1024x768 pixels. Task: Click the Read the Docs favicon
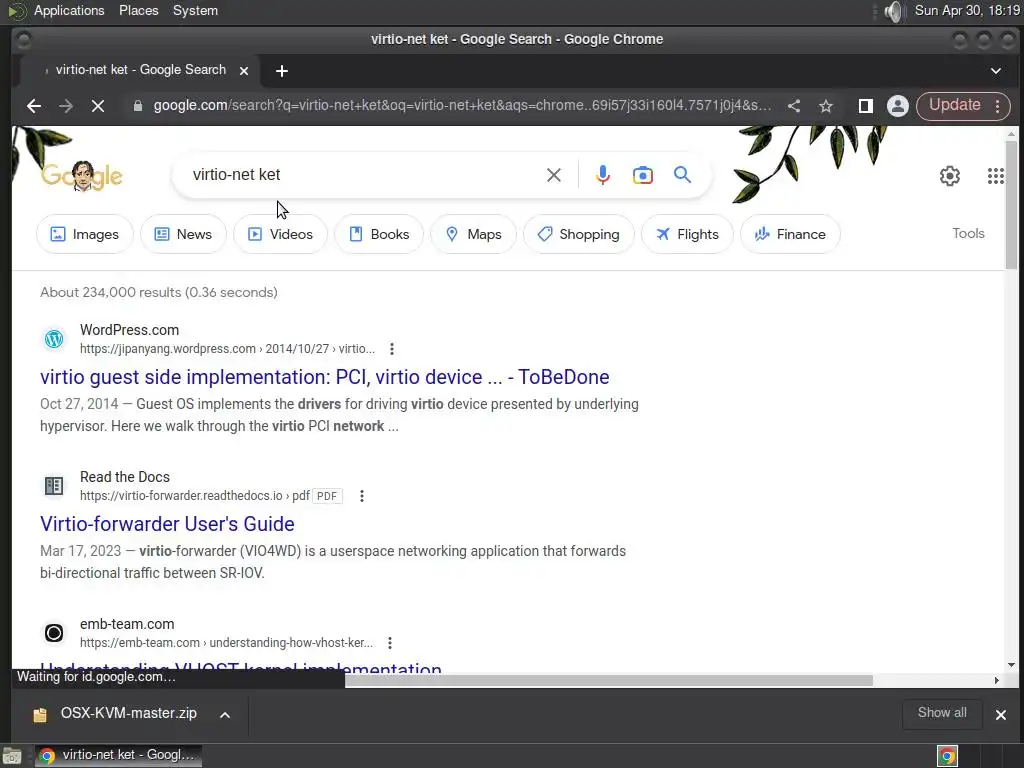[54, 486]
